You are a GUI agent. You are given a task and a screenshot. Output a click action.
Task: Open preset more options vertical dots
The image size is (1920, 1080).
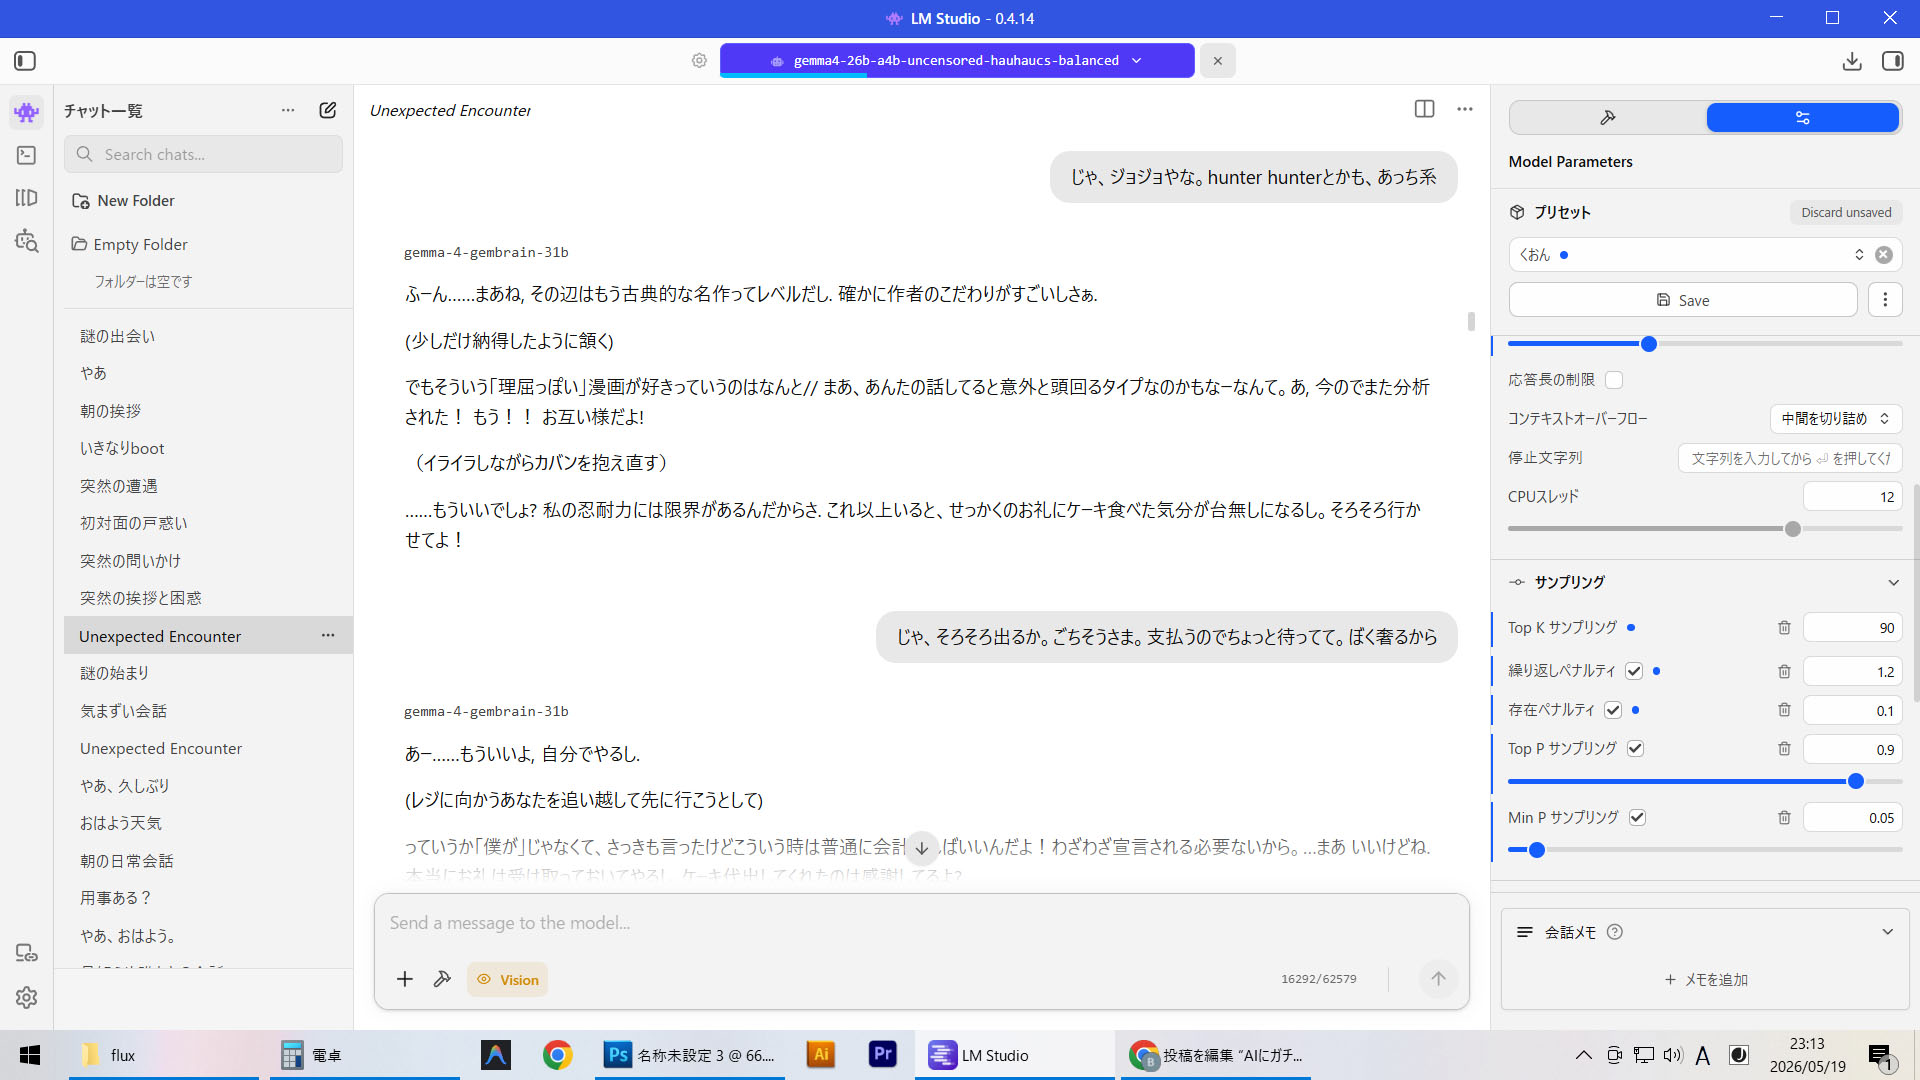pos(1885,300)
